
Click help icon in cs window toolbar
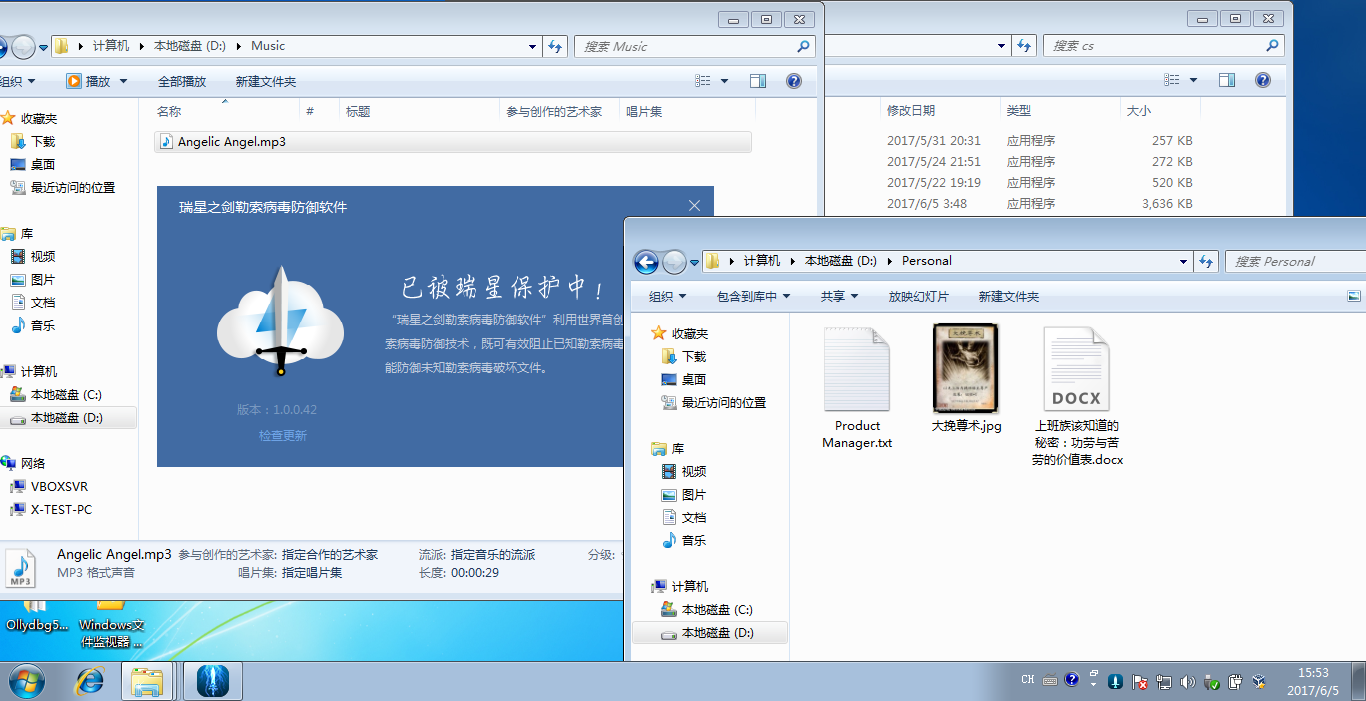1263,81
